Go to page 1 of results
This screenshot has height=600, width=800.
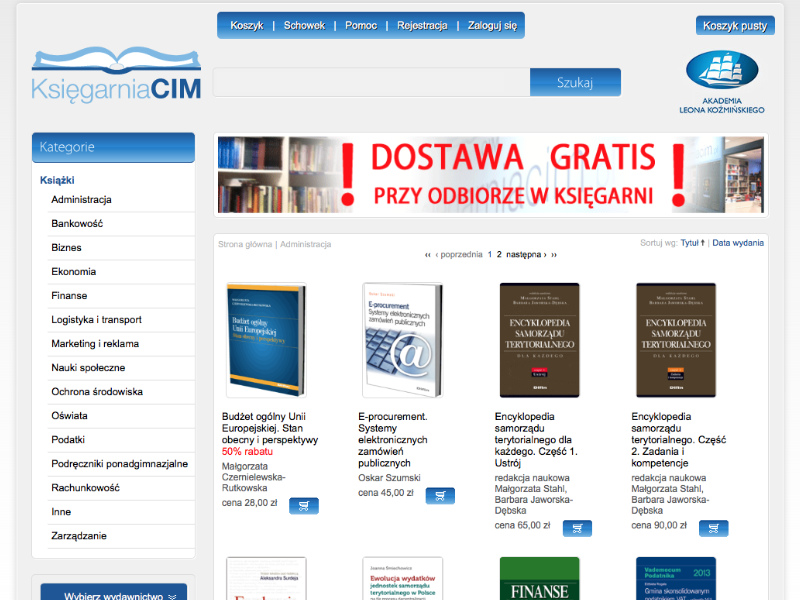(490, 255)
